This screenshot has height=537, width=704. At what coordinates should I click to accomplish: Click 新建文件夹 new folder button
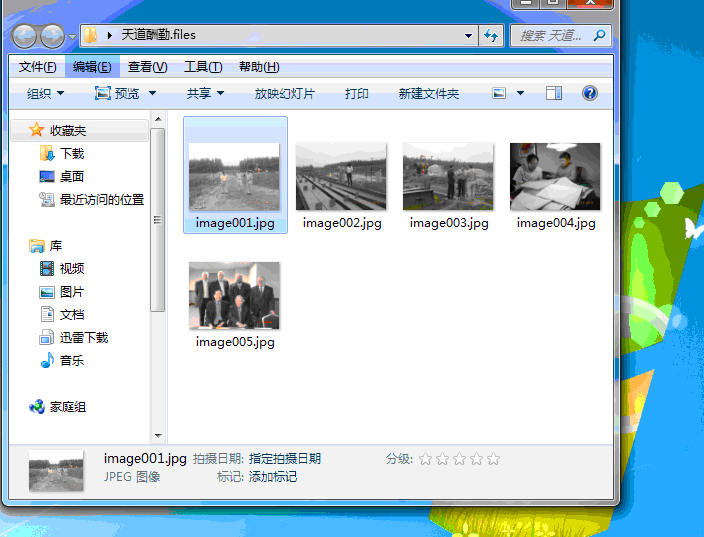point(428,93)
